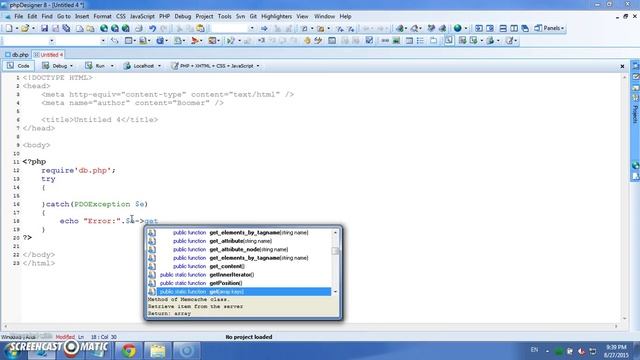Screen dimensions: 640x360
Task: Open the File menu
Action: click(19, 16)
